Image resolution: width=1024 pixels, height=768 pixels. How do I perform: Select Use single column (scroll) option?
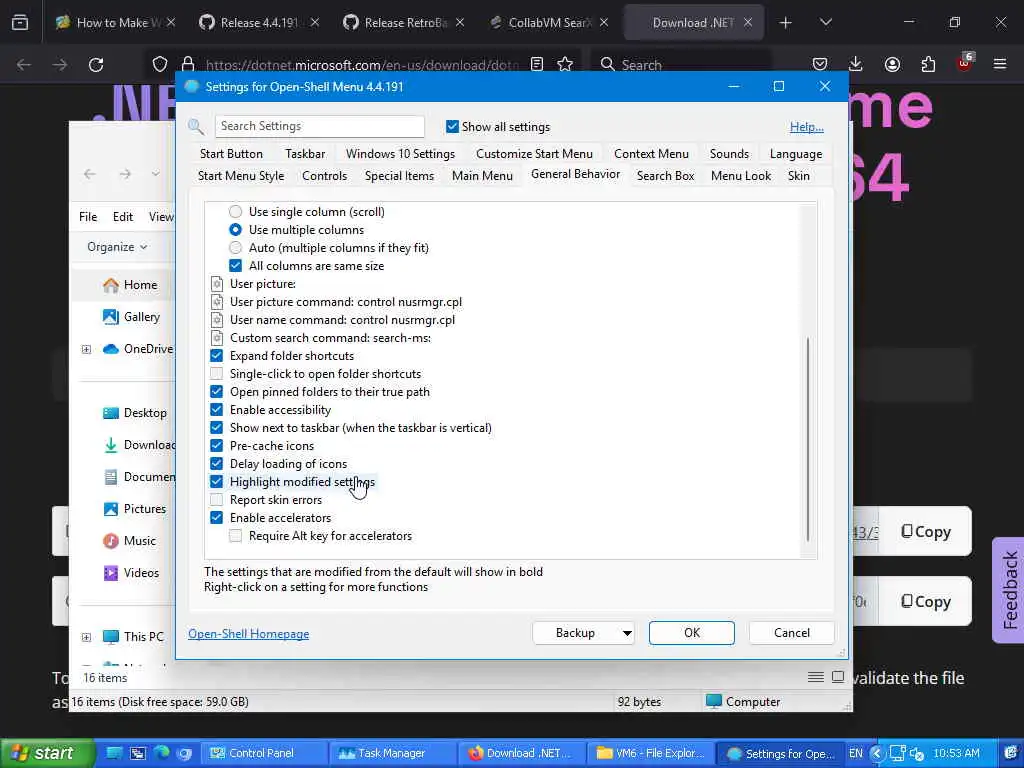pyautogui.click(x=236, y=212)
